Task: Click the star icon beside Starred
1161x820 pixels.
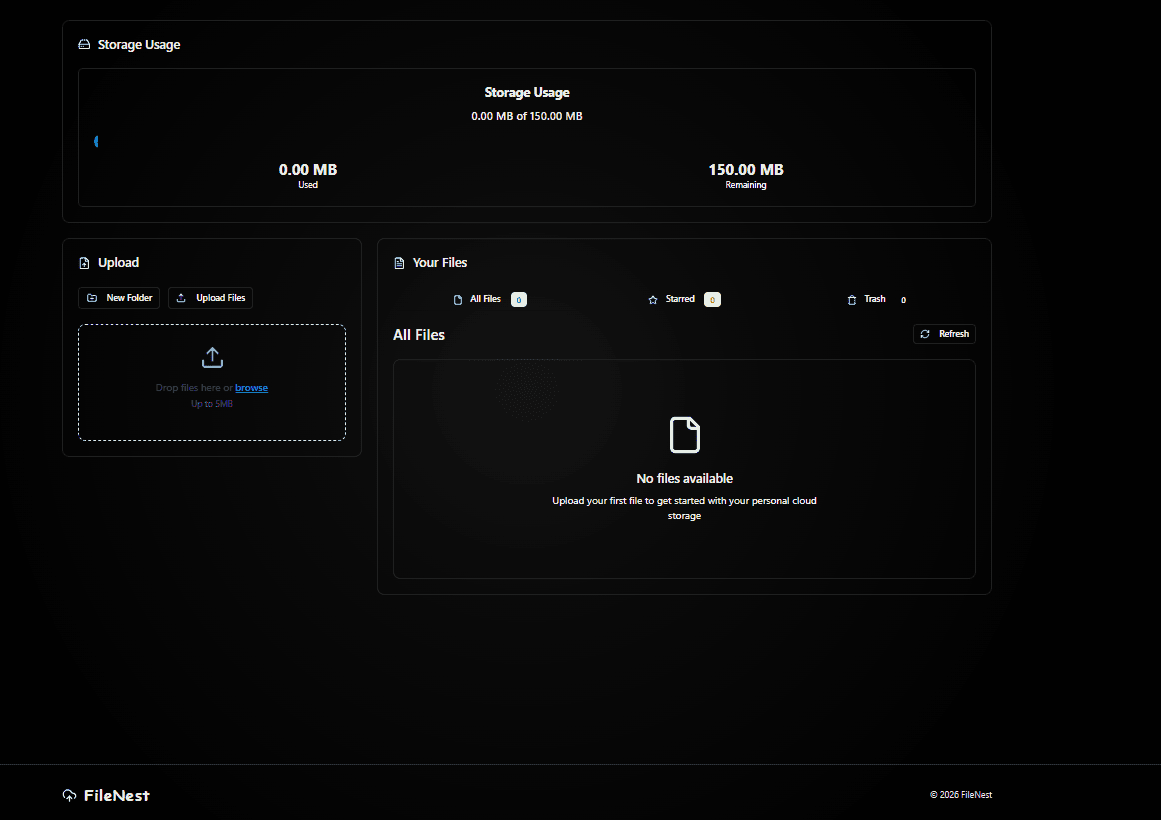Action: 651,298
